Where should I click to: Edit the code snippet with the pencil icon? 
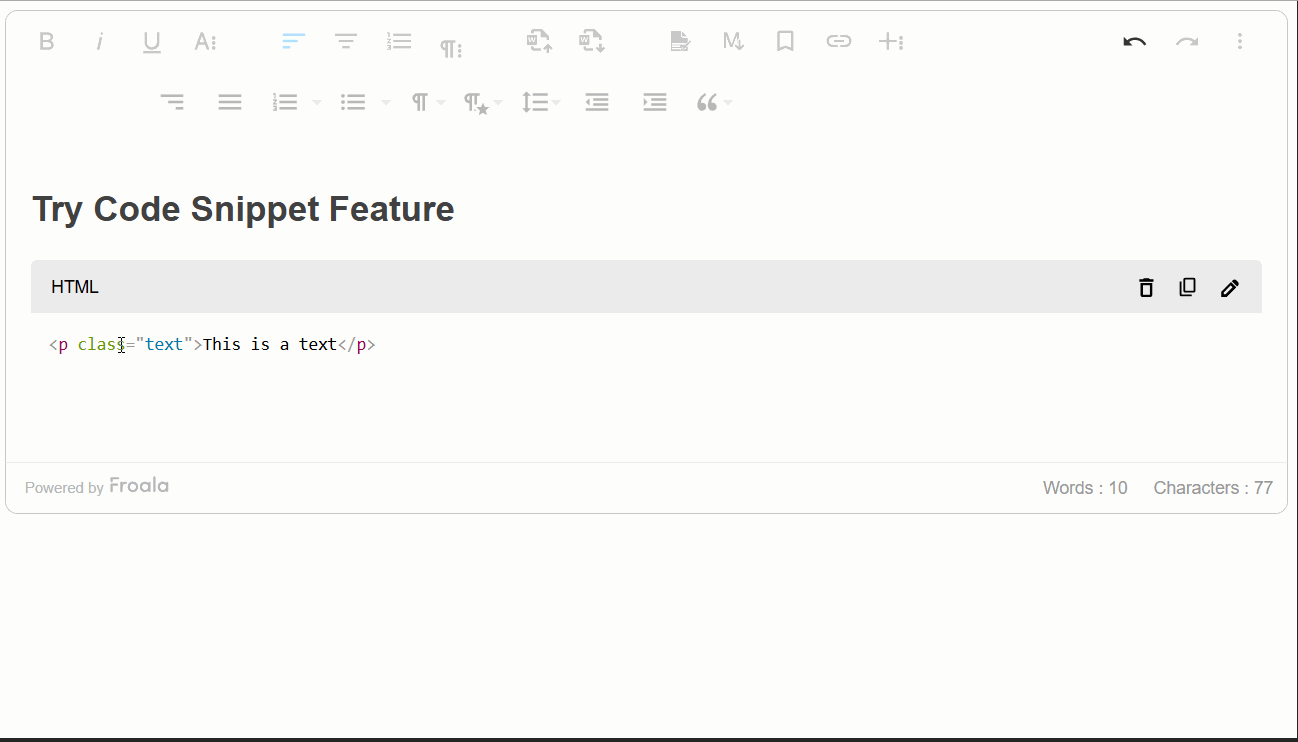[x=1229, y=287]
